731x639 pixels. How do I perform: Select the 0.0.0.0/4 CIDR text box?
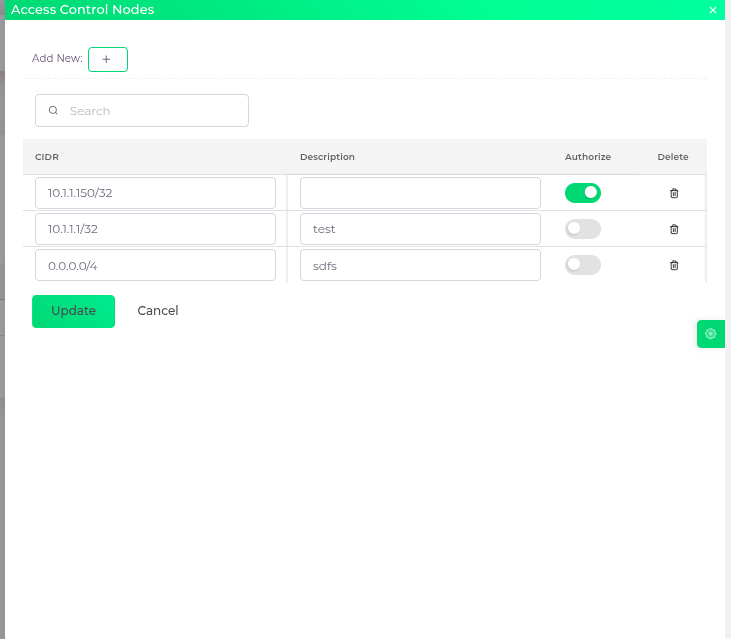(x=155, y=265)
